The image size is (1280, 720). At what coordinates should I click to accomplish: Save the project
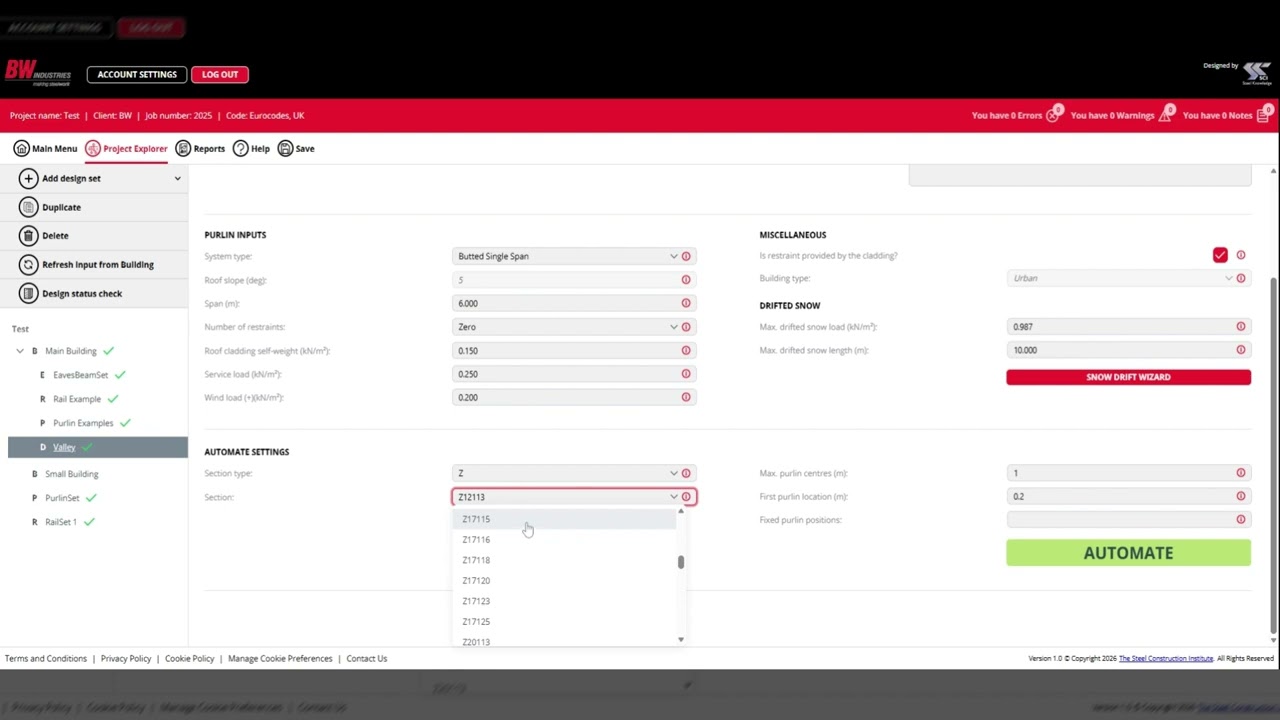[296, 148]
